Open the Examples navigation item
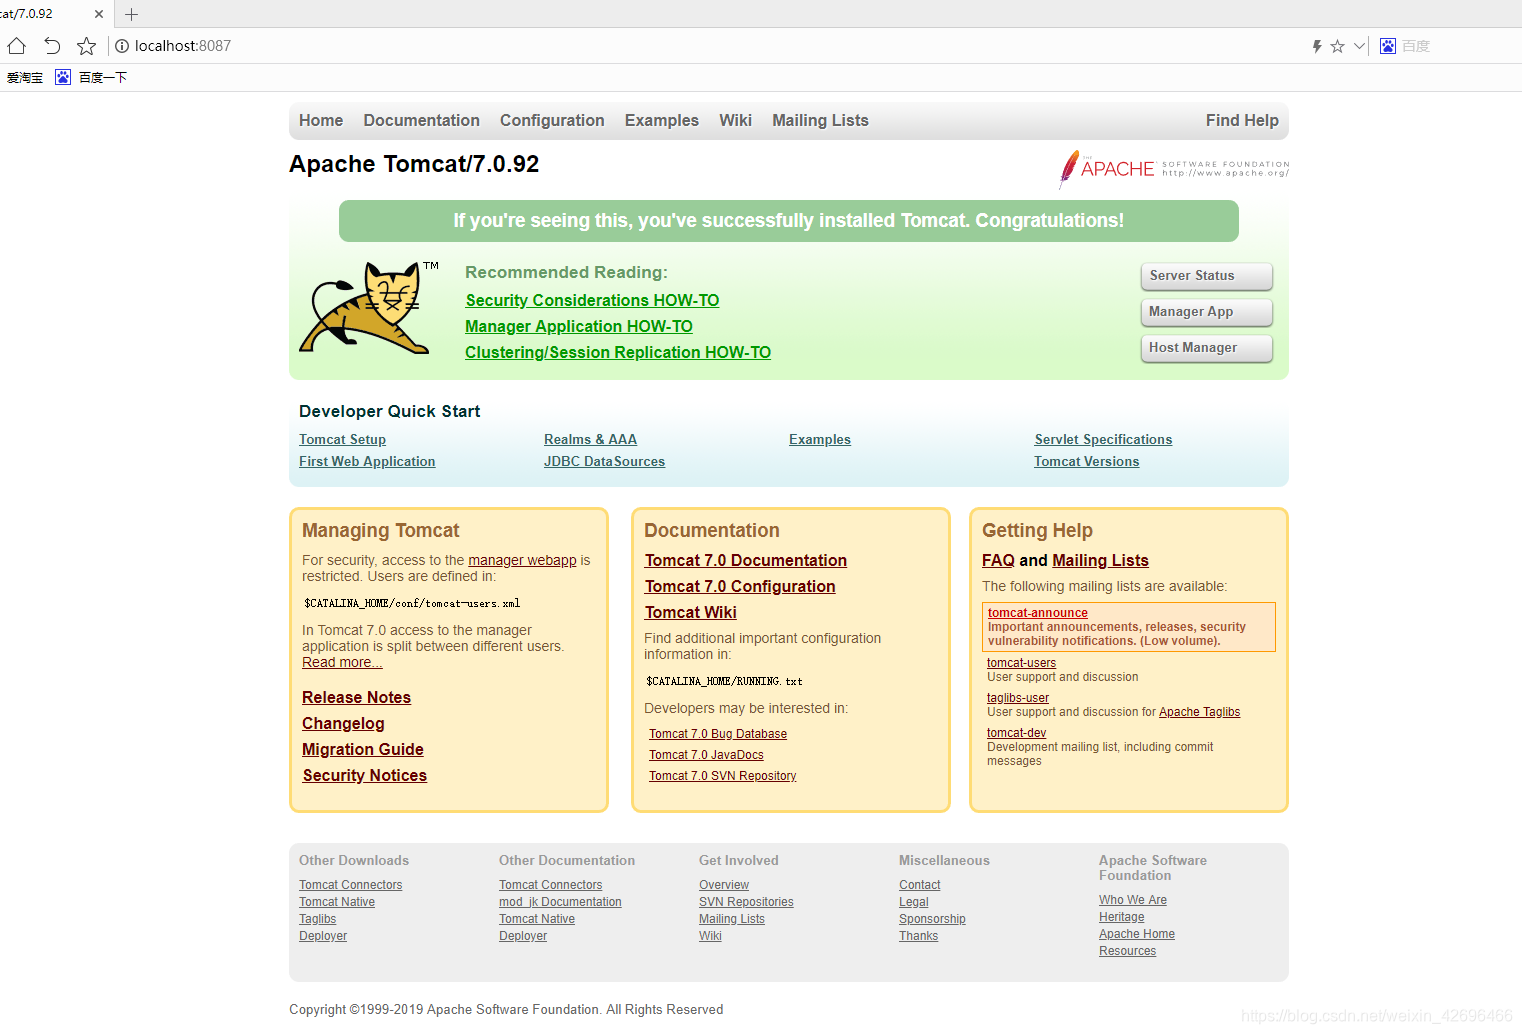Screen dimensions: 1522x1034 tap(662, 120)
